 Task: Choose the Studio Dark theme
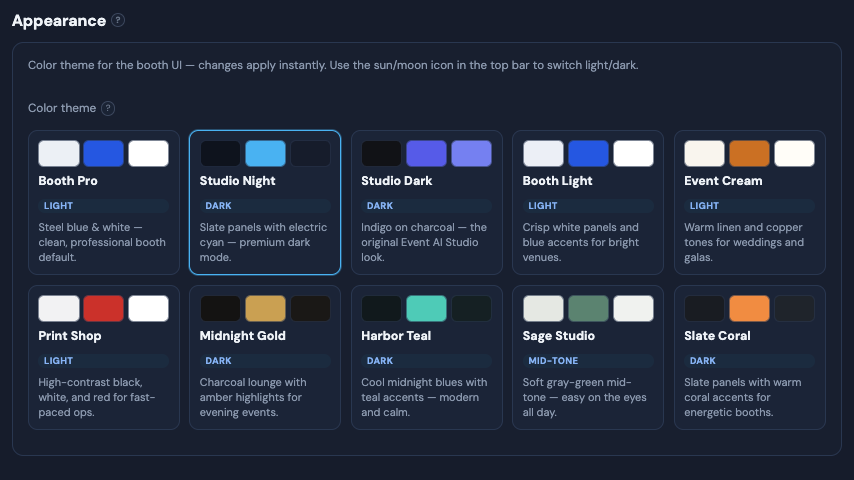pos(426,202)
